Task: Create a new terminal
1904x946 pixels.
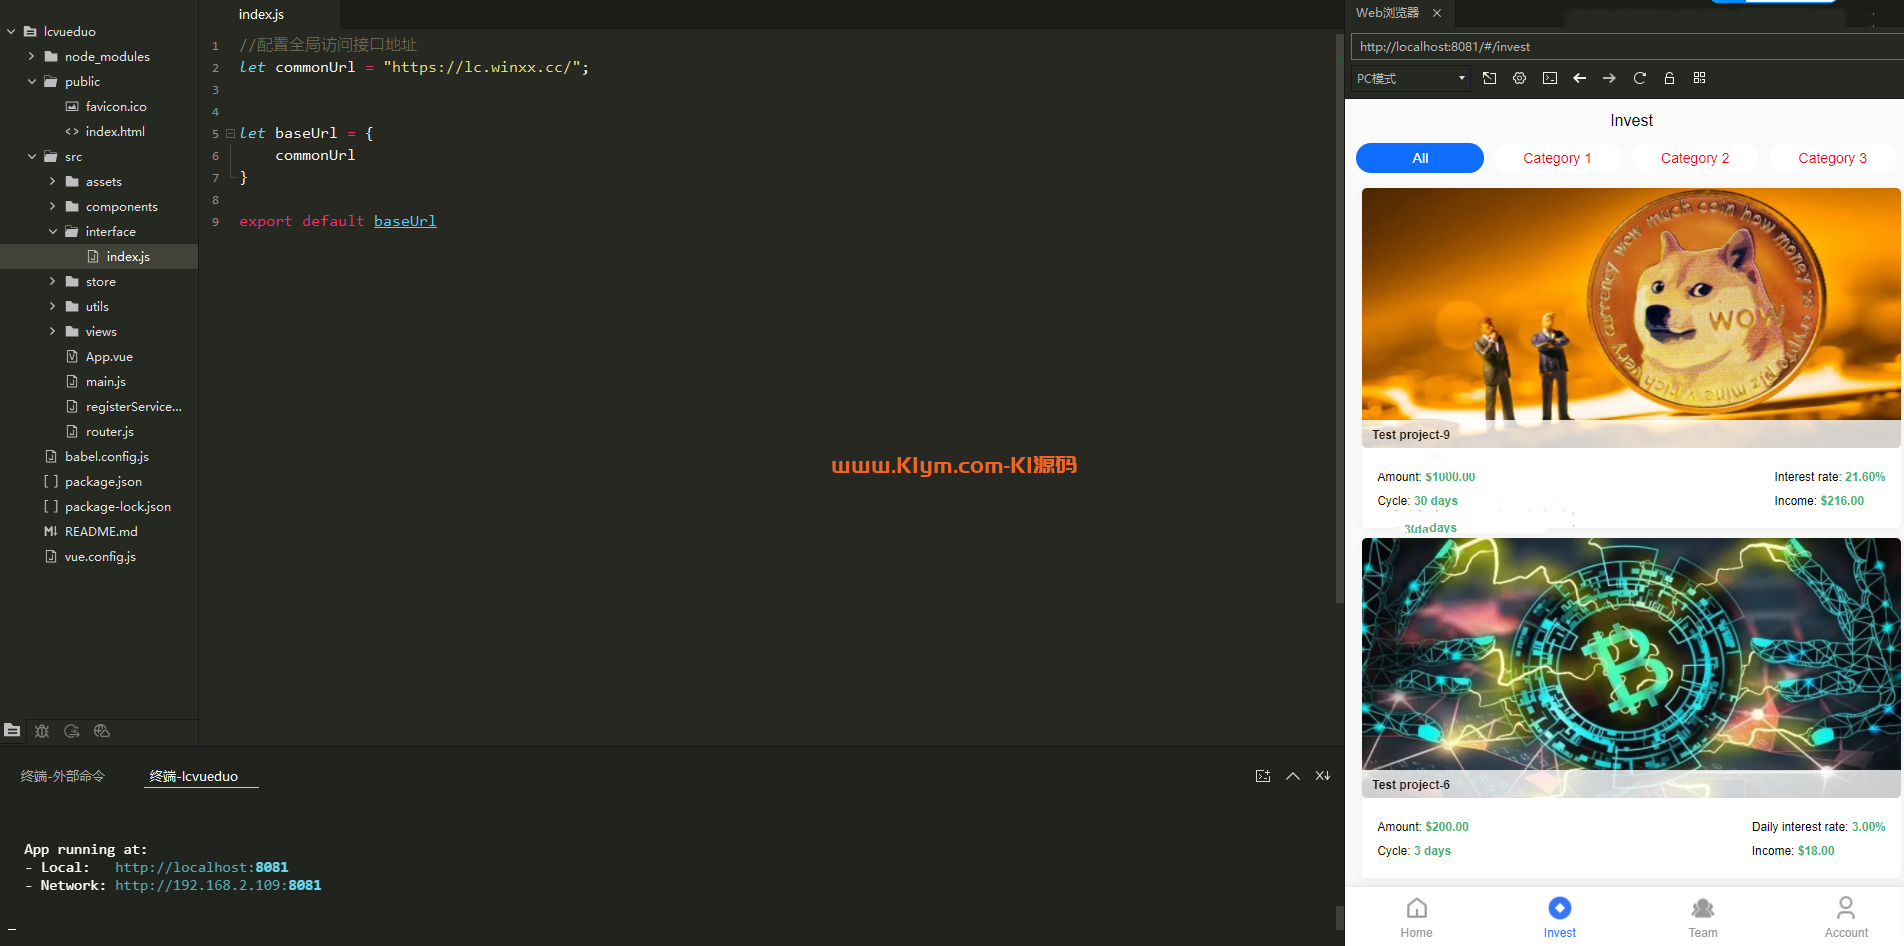Action: tap(1263, 776)
